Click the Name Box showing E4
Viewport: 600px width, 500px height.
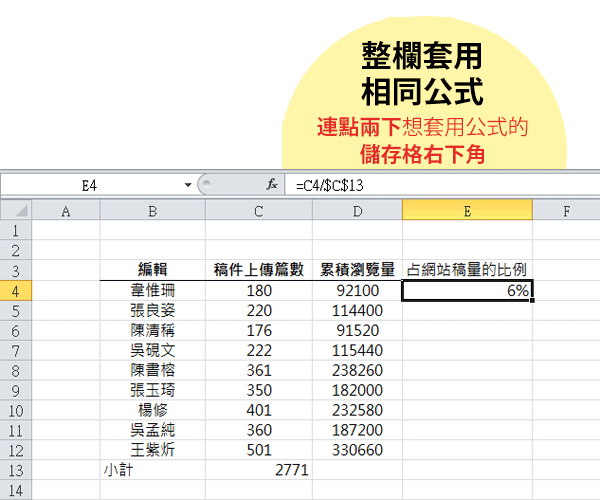(x=90, y=185)
